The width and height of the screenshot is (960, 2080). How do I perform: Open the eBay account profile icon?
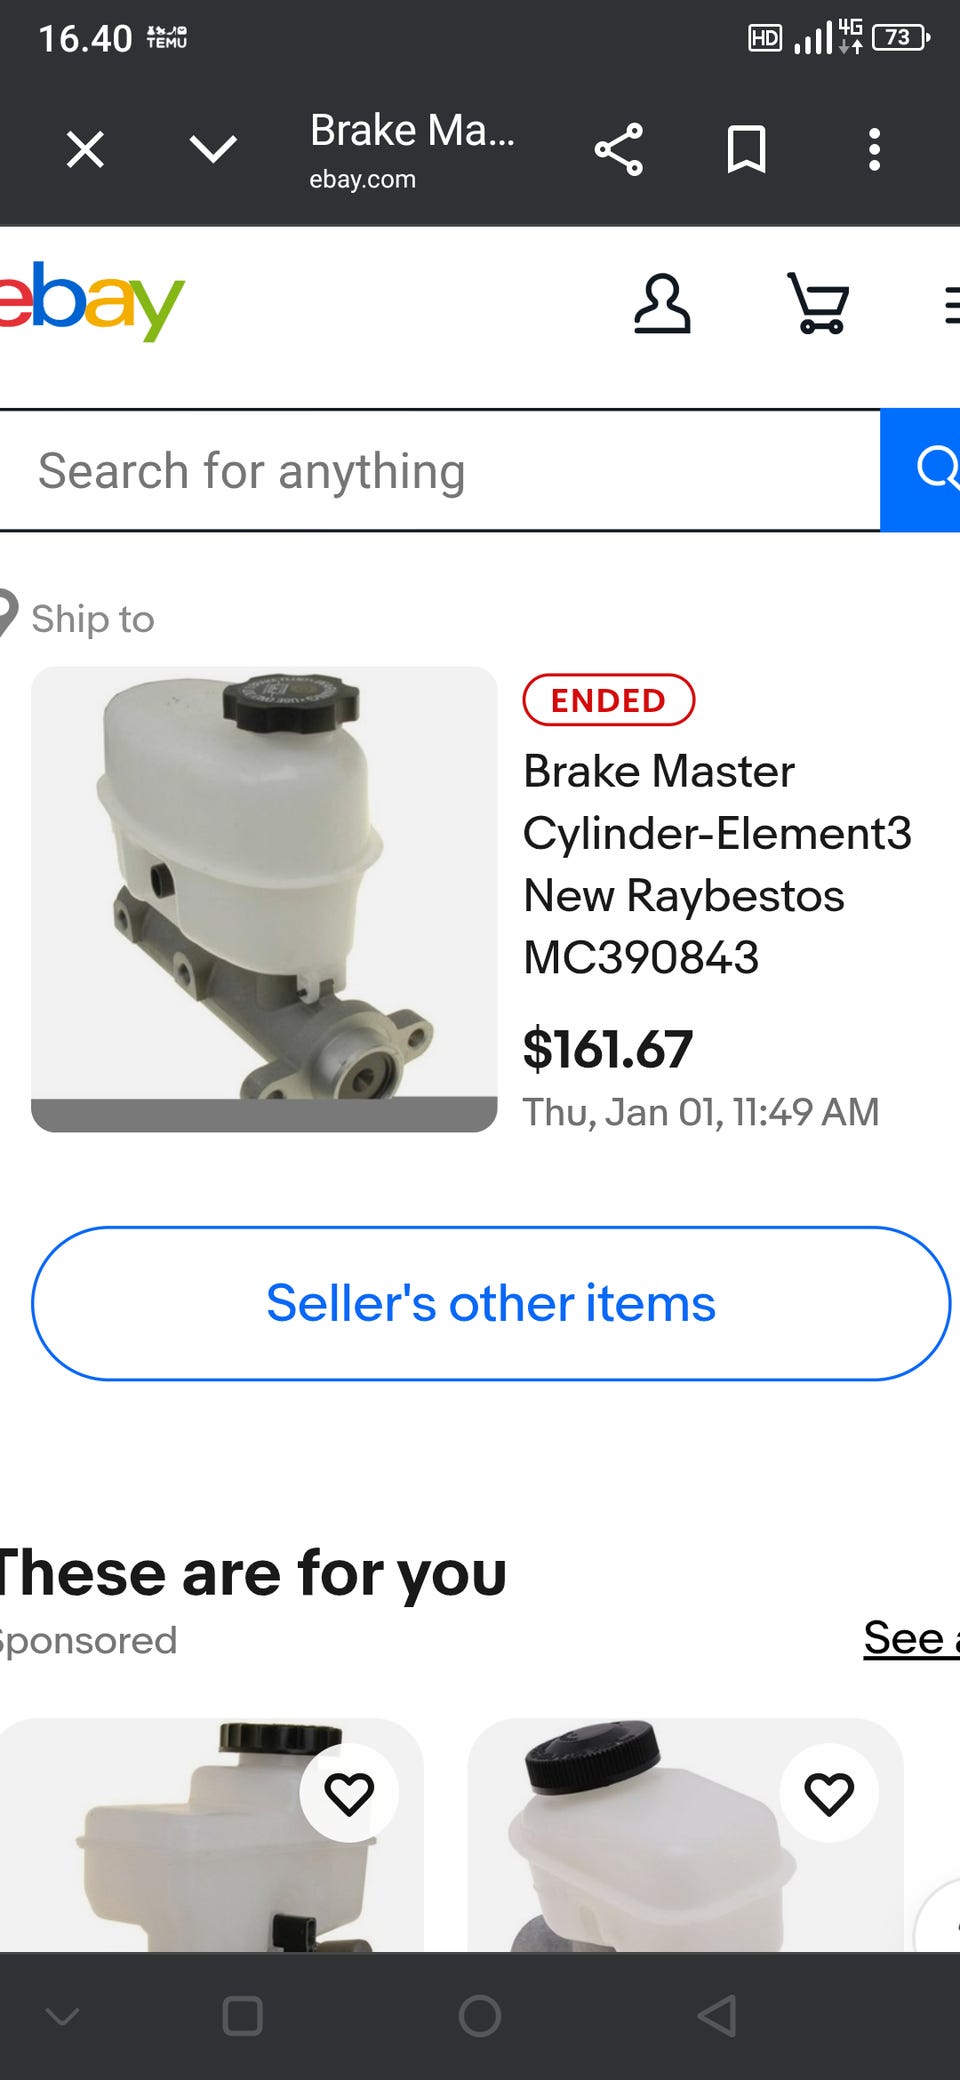tap(662, 304)
